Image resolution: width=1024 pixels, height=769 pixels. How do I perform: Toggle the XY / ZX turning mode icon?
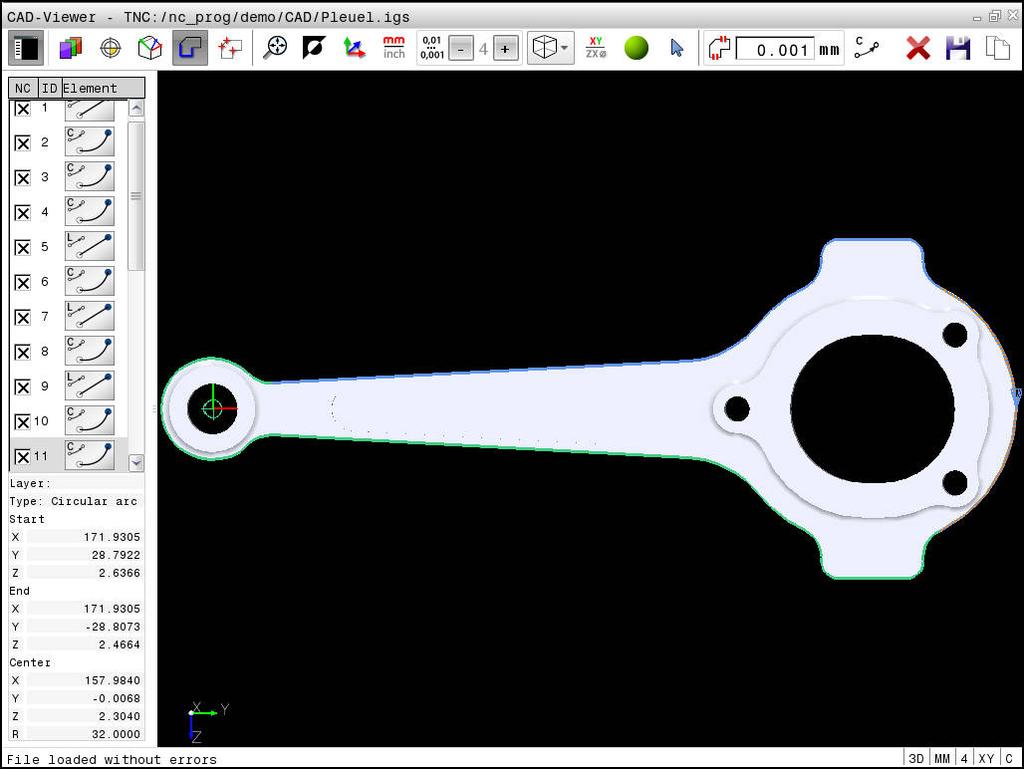point(596,48)
